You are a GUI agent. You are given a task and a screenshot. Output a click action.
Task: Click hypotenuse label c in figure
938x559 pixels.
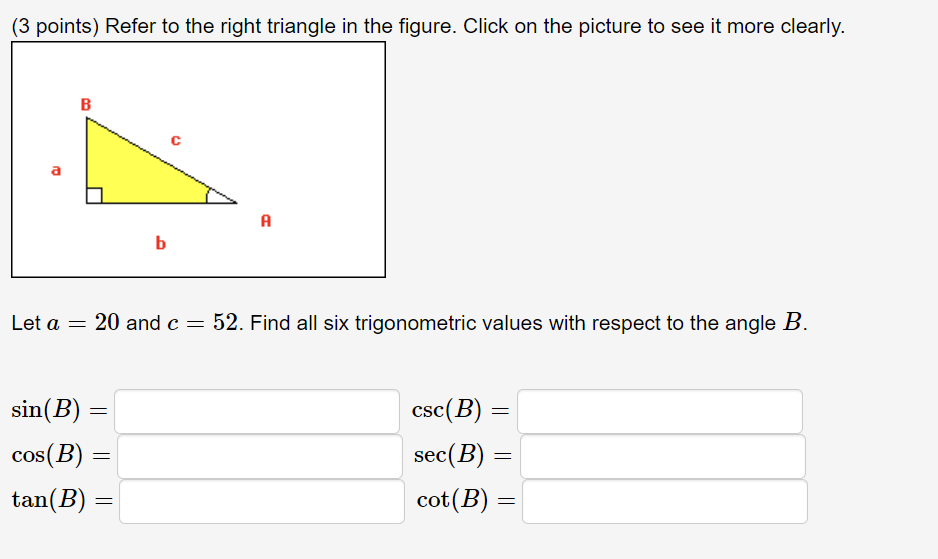coord(175,141)
